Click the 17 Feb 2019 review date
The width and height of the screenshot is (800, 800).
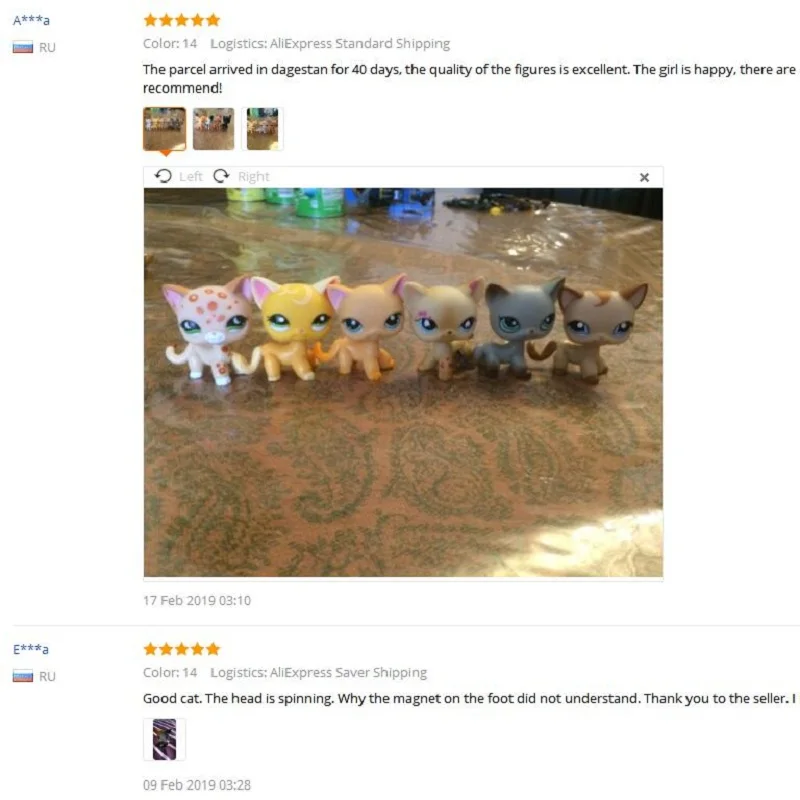tap(197, 601)
